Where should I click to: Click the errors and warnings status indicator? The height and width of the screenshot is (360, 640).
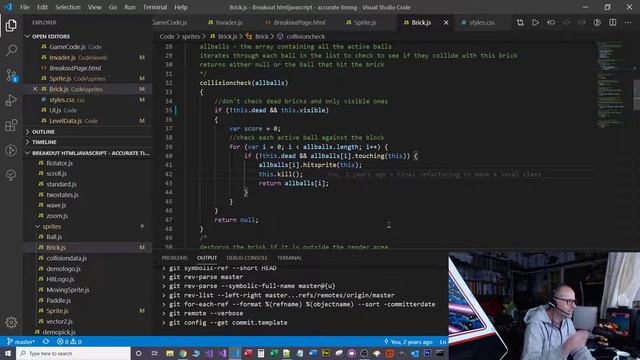click(x=69, y=342)
